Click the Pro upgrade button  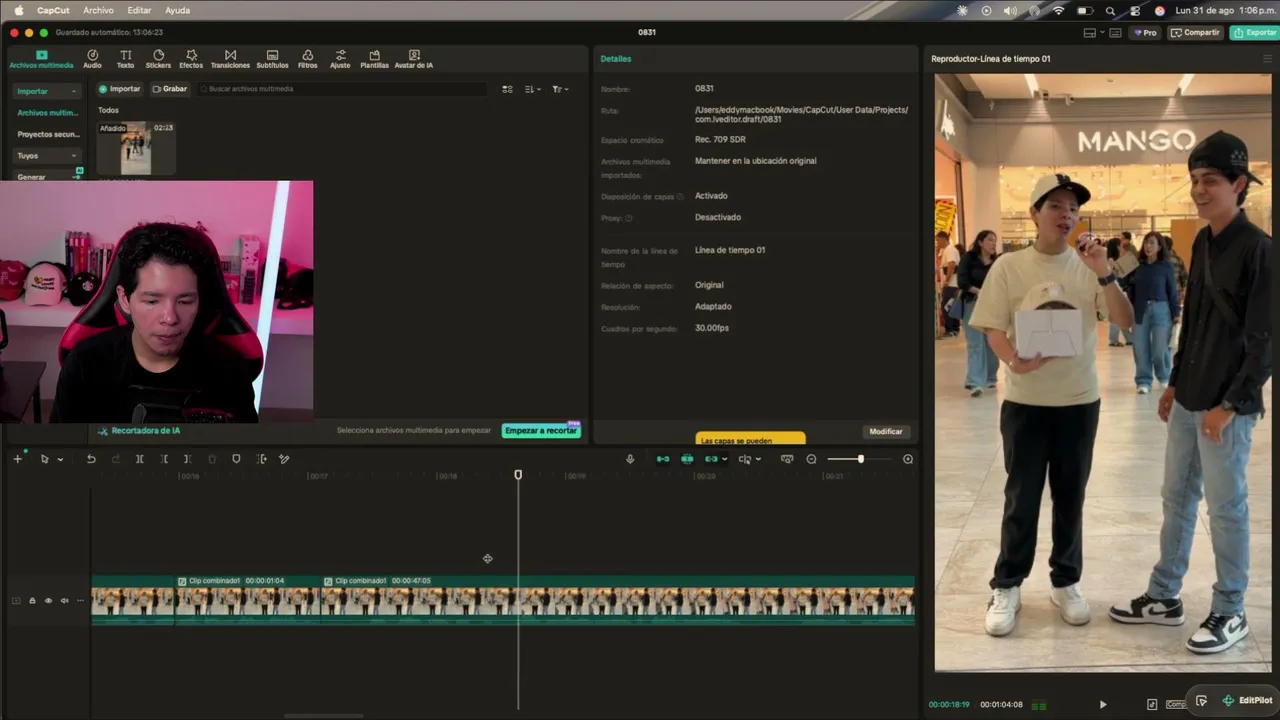(1145, 33)
